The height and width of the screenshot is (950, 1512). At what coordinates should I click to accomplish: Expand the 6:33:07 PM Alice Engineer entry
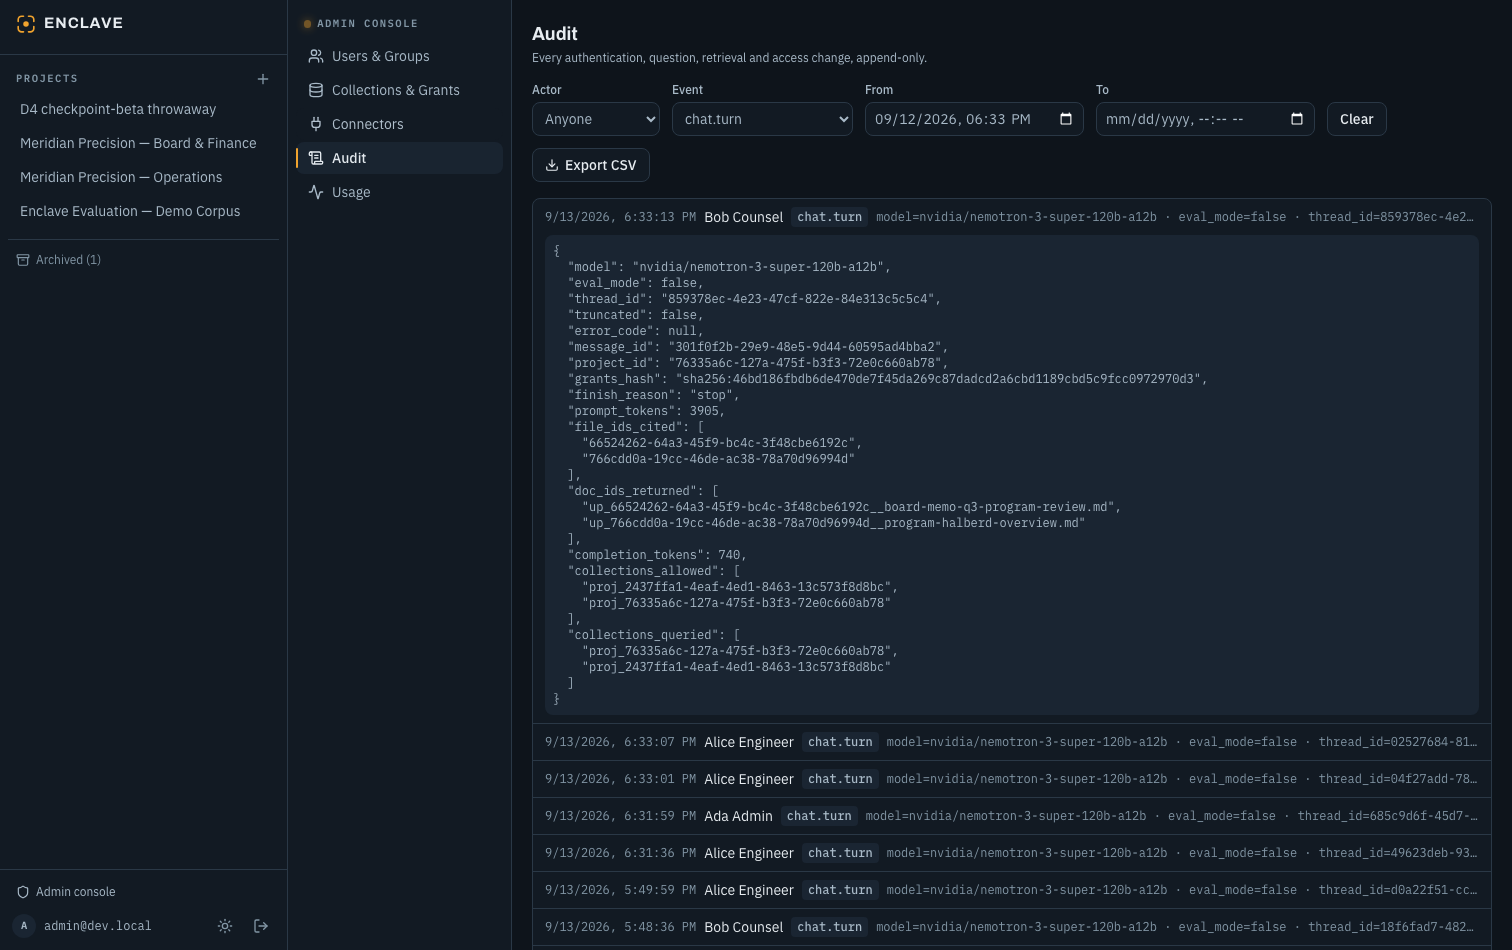(x=1012, y=742)
